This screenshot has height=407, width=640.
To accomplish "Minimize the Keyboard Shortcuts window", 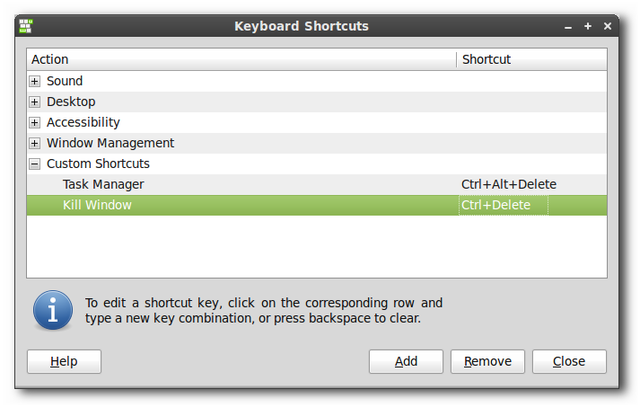I will (x=568, y=27).
